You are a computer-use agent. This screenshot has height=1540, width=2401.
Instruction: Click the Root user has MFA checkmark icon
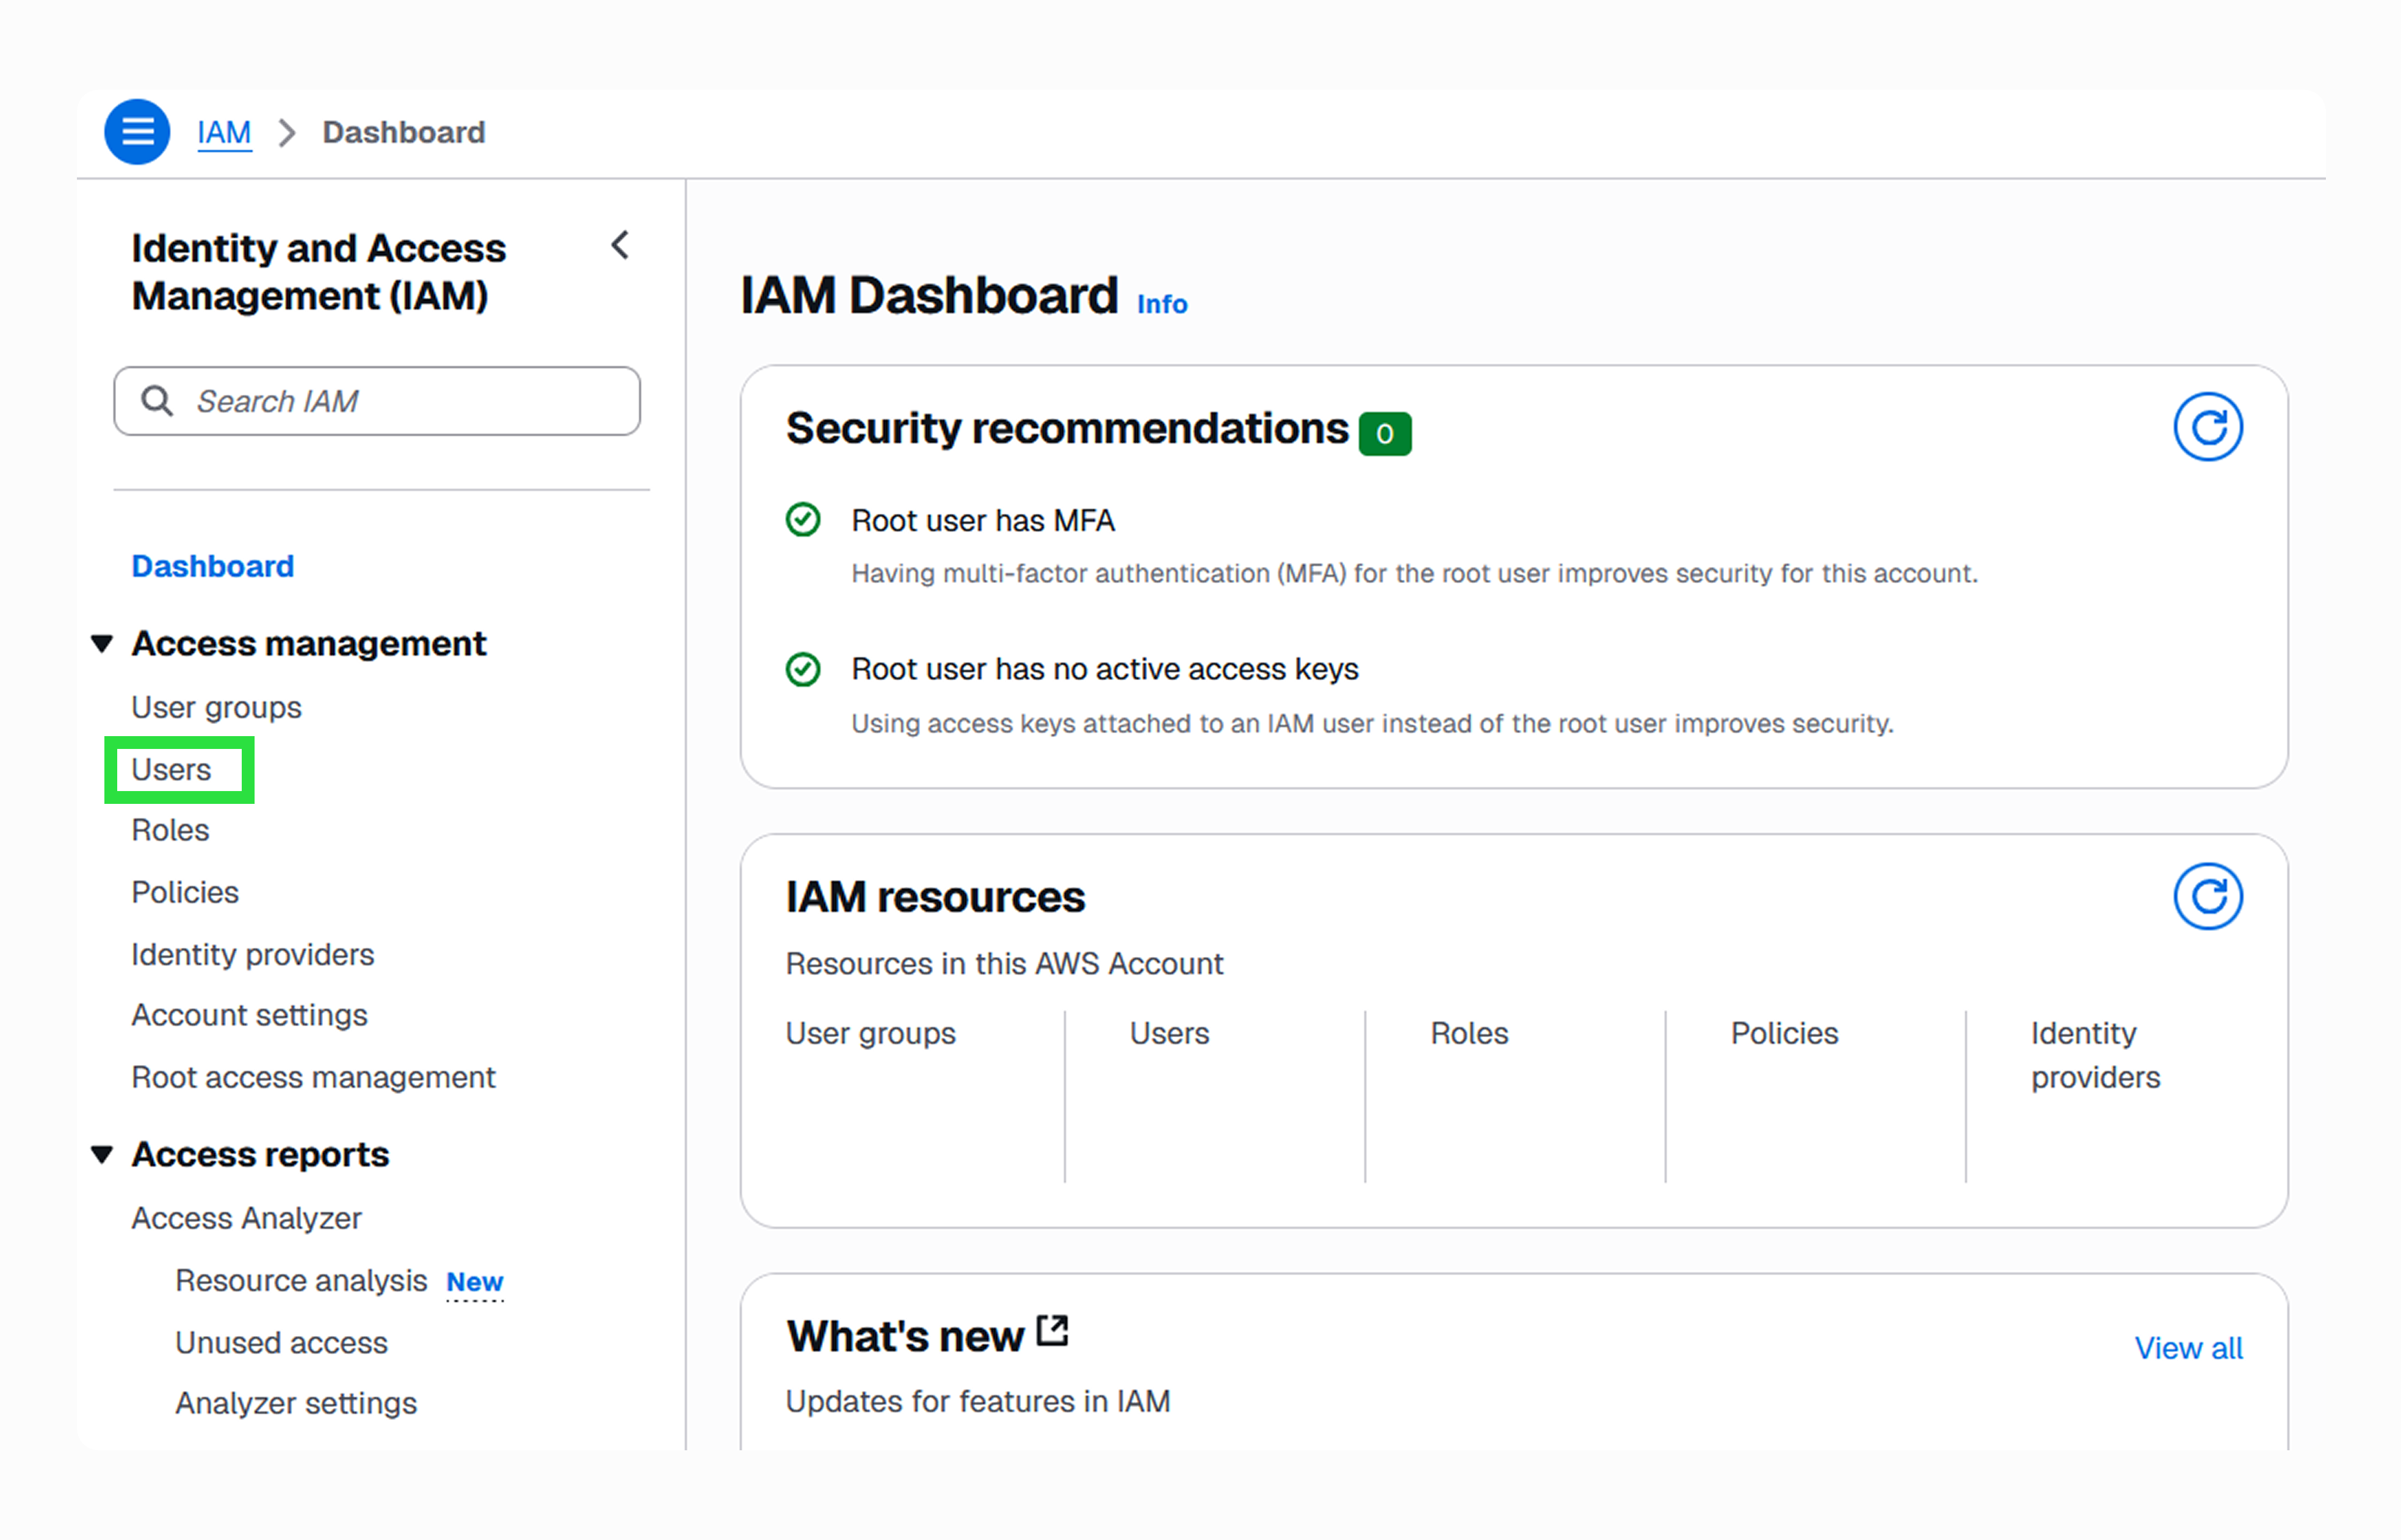803,520
